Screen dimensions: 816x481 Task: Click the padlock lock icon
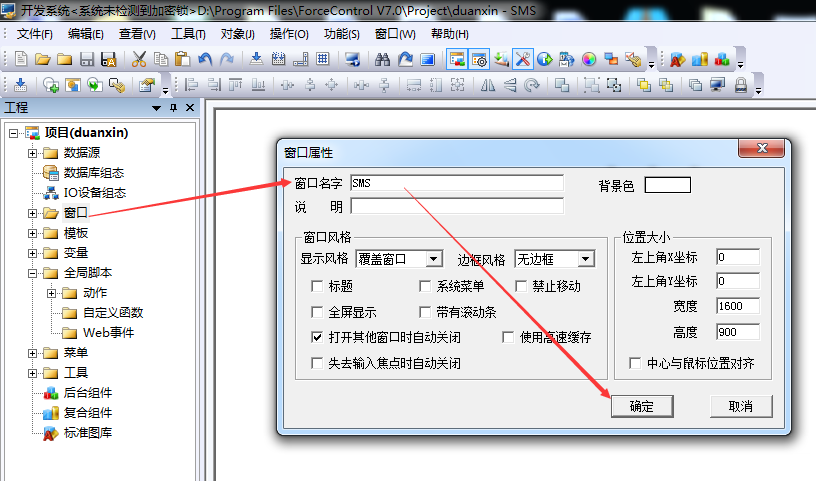click(x=741, y=84)
